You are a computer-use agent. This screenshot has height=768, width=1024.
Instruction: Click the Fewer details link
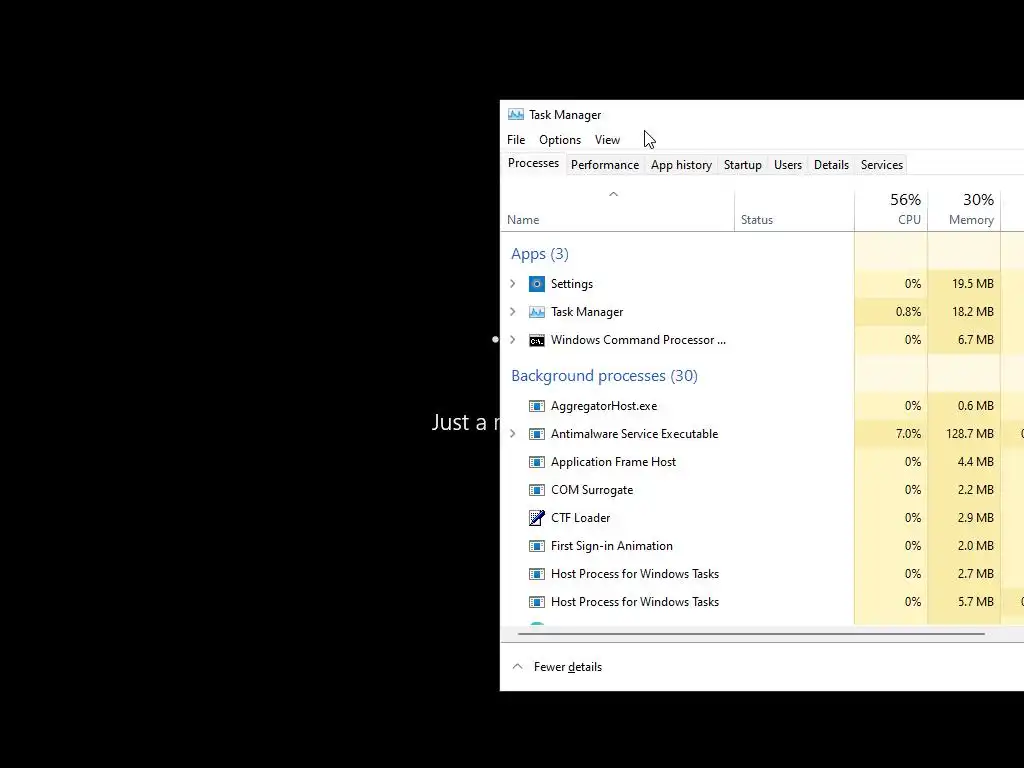568,667
